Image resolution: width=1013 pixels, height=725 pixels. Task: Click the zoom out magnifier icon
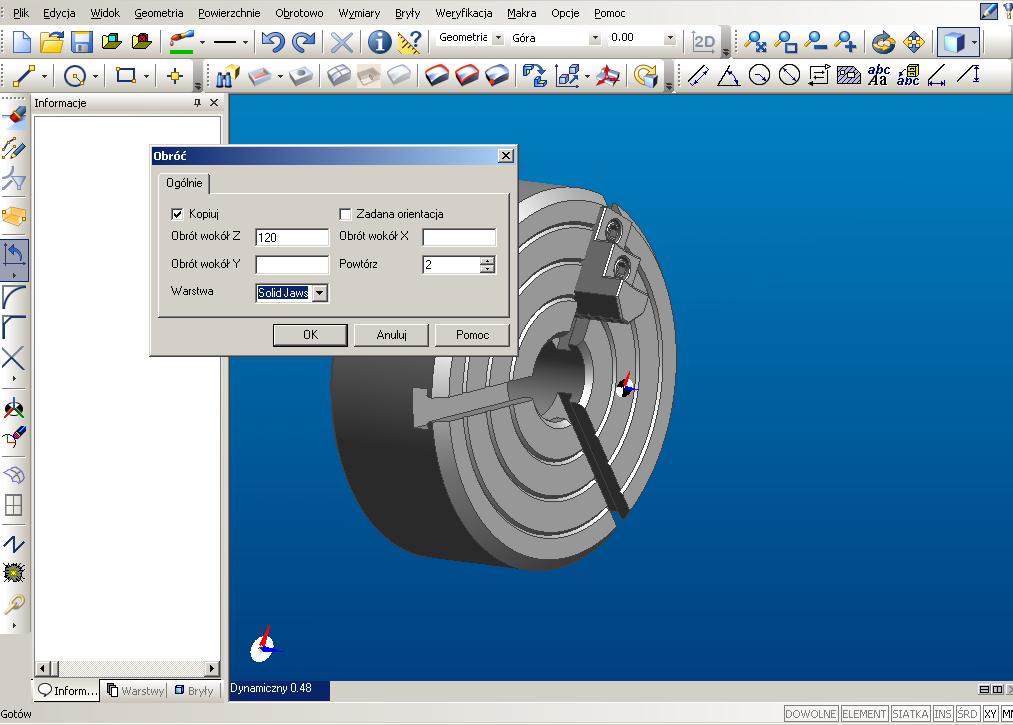point(815,43)
